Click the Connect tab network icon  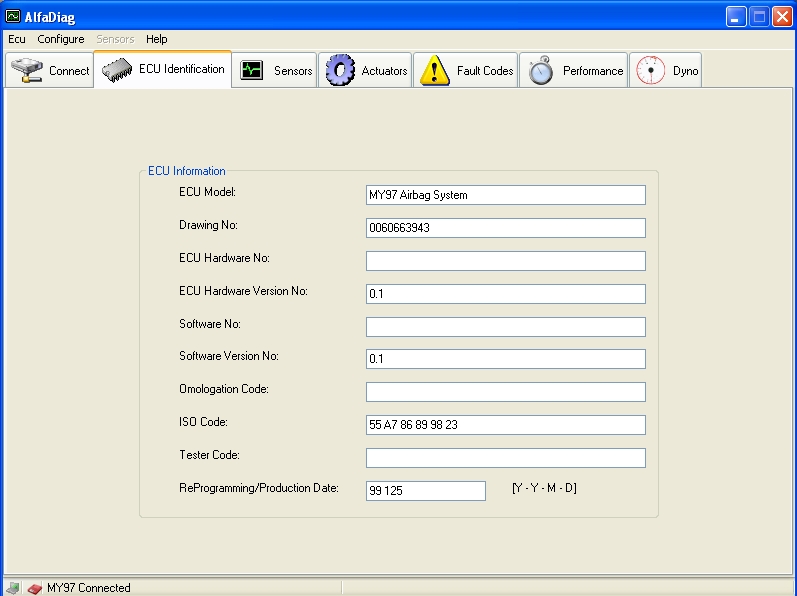click(26, 71)
